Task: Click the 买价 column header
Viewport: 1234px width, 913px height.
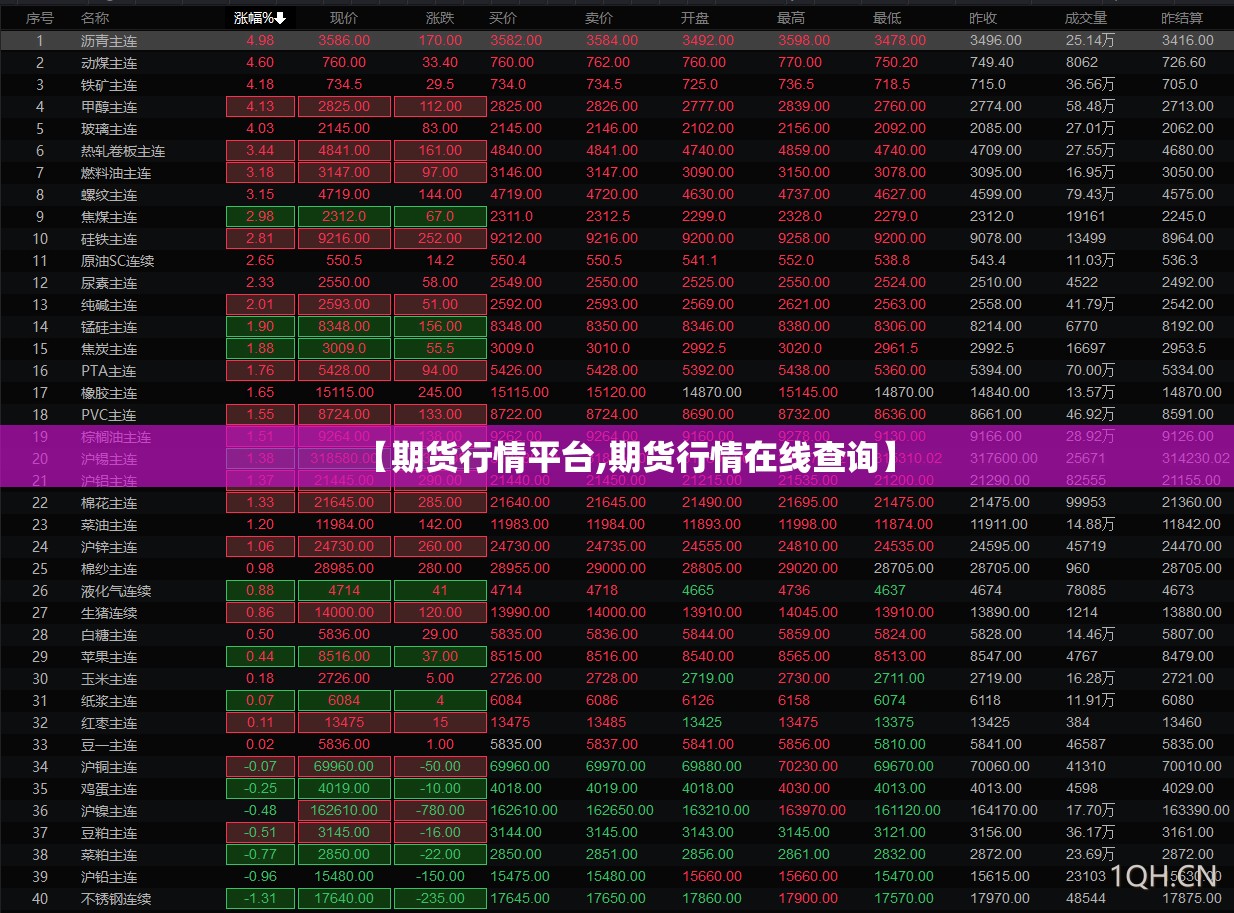Action: click(x=504, y=18)
